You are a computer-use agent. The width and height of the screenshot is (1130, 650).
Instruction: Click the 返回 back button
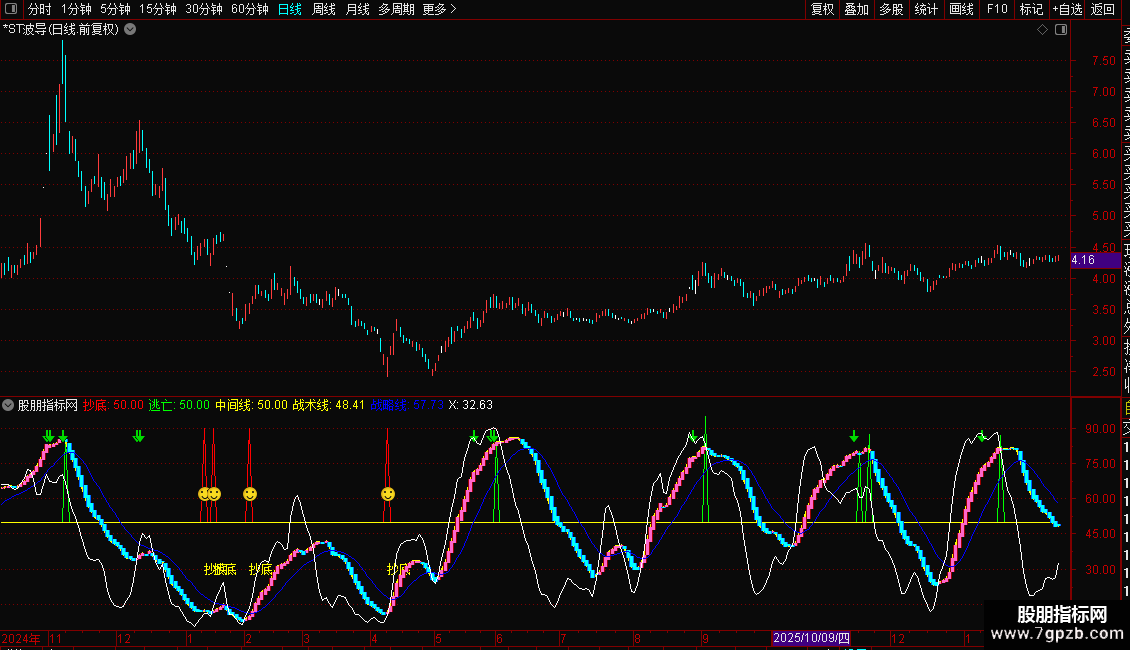pos(1103,9)
